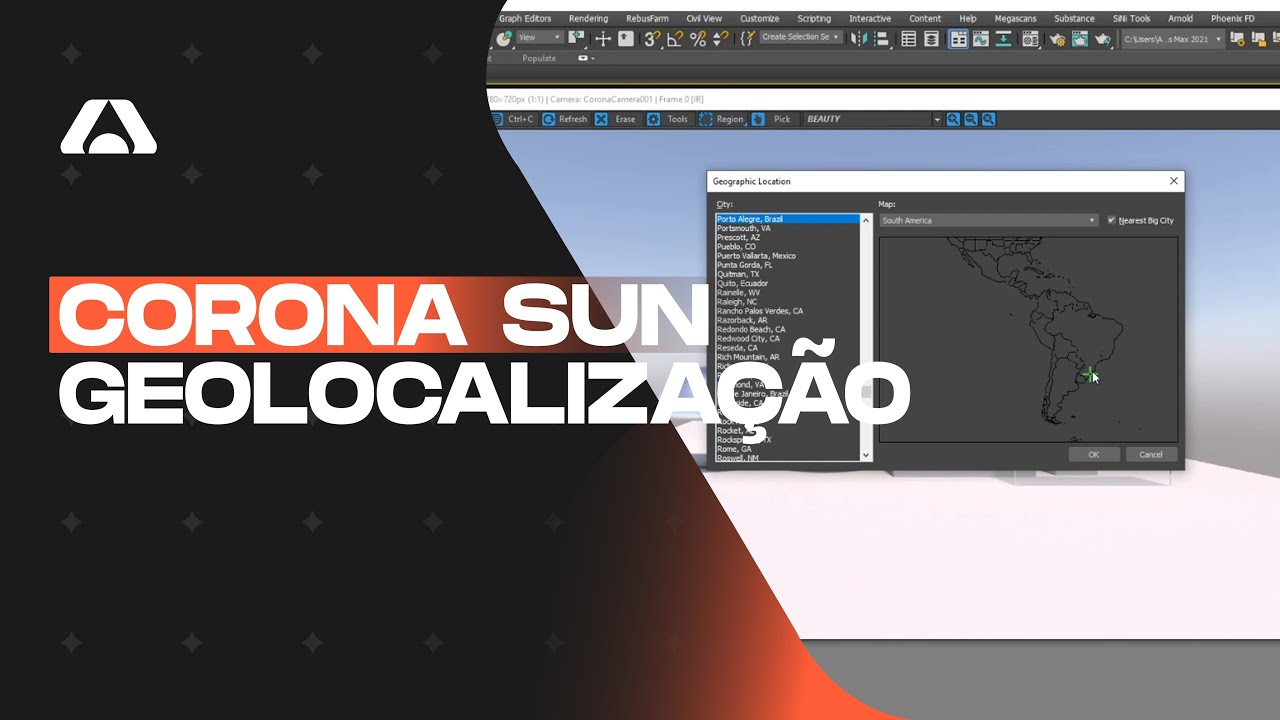This screenshot has width=1280, height=720.
Task: Click the Align tool icon
Action: click(x=882, y=39)
